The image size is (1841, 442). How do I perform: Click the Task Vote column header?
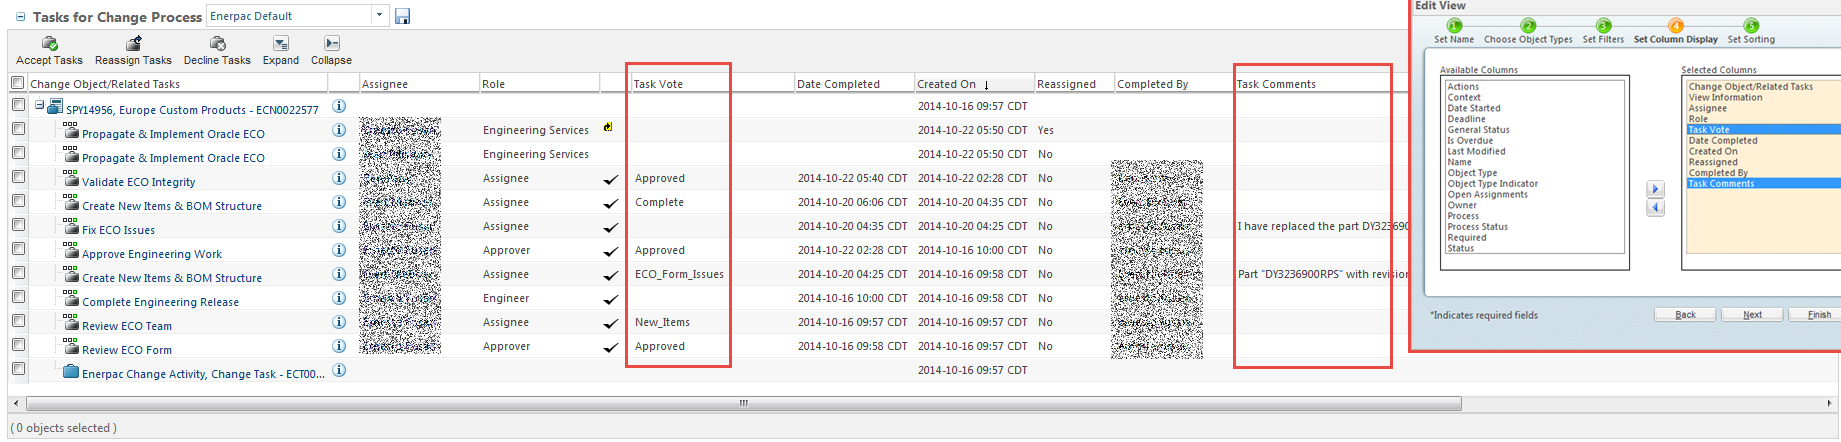tap(658, 84)
